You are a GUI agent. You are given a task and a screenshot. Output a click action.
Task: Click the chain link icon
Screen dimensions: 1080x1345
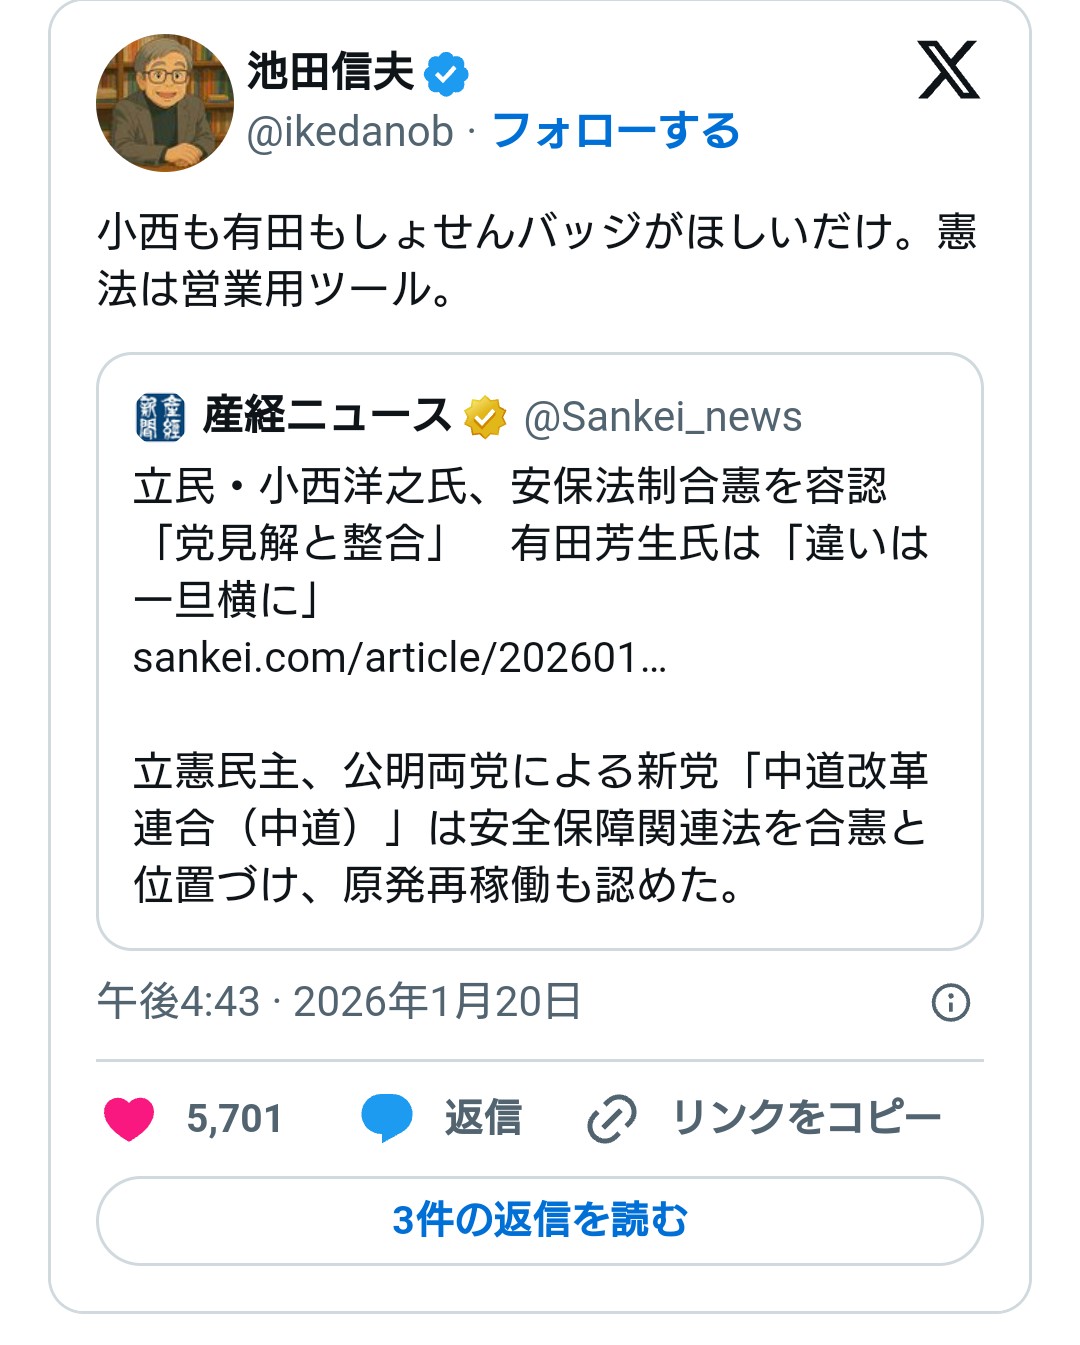point(611,1118)
